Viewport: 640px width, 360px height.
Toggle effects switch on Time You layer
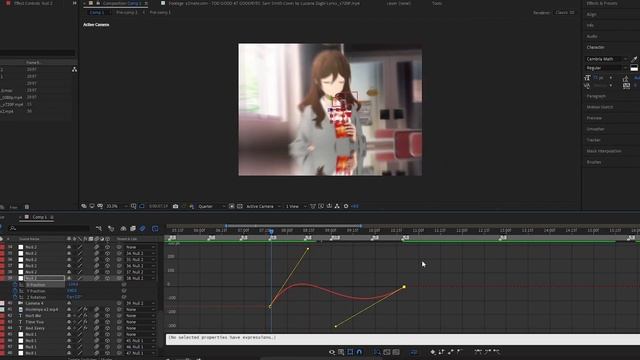click(x=85, y=322)
